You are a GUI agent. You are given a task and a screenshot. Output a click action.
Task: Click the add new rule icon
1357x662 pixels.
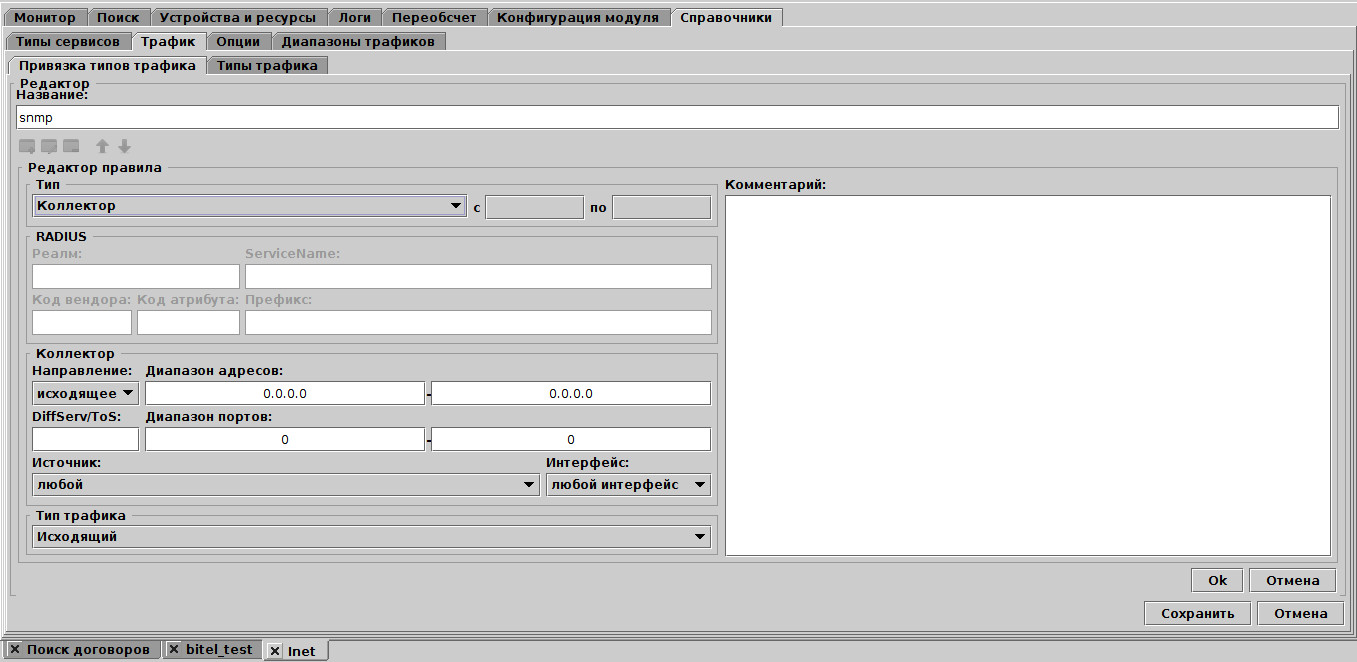(x=25, y=146)
